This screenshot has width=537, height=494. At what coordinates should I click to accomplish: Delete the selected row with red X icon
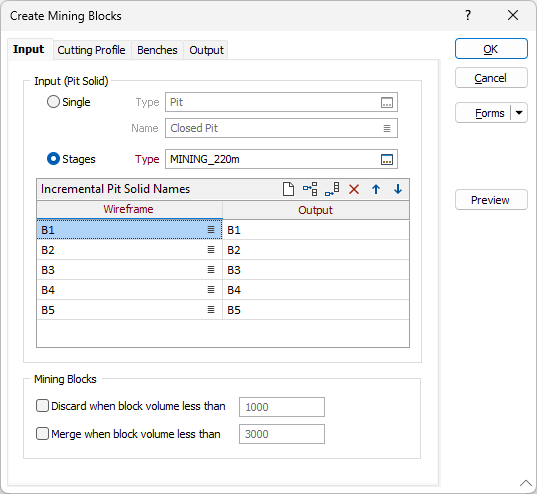[x=354, y=189]
